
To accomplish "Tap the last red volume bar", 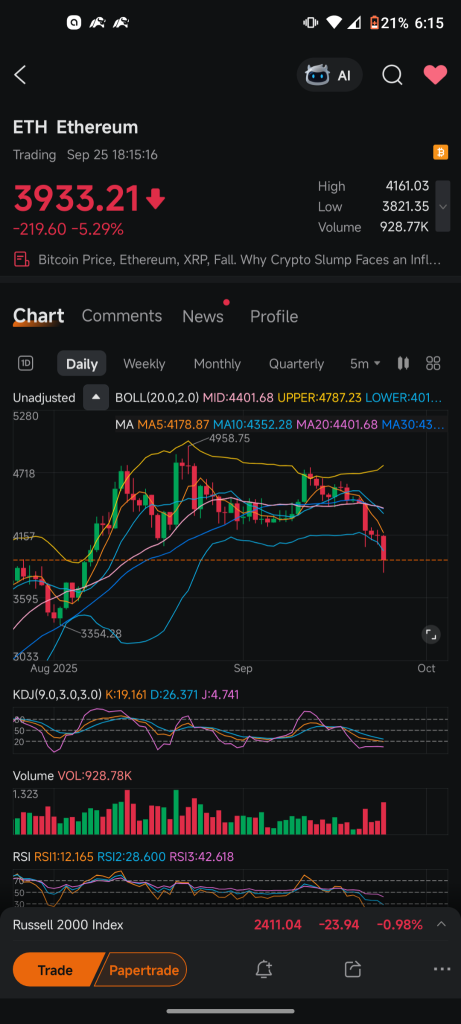I will [x=384, y=818].
